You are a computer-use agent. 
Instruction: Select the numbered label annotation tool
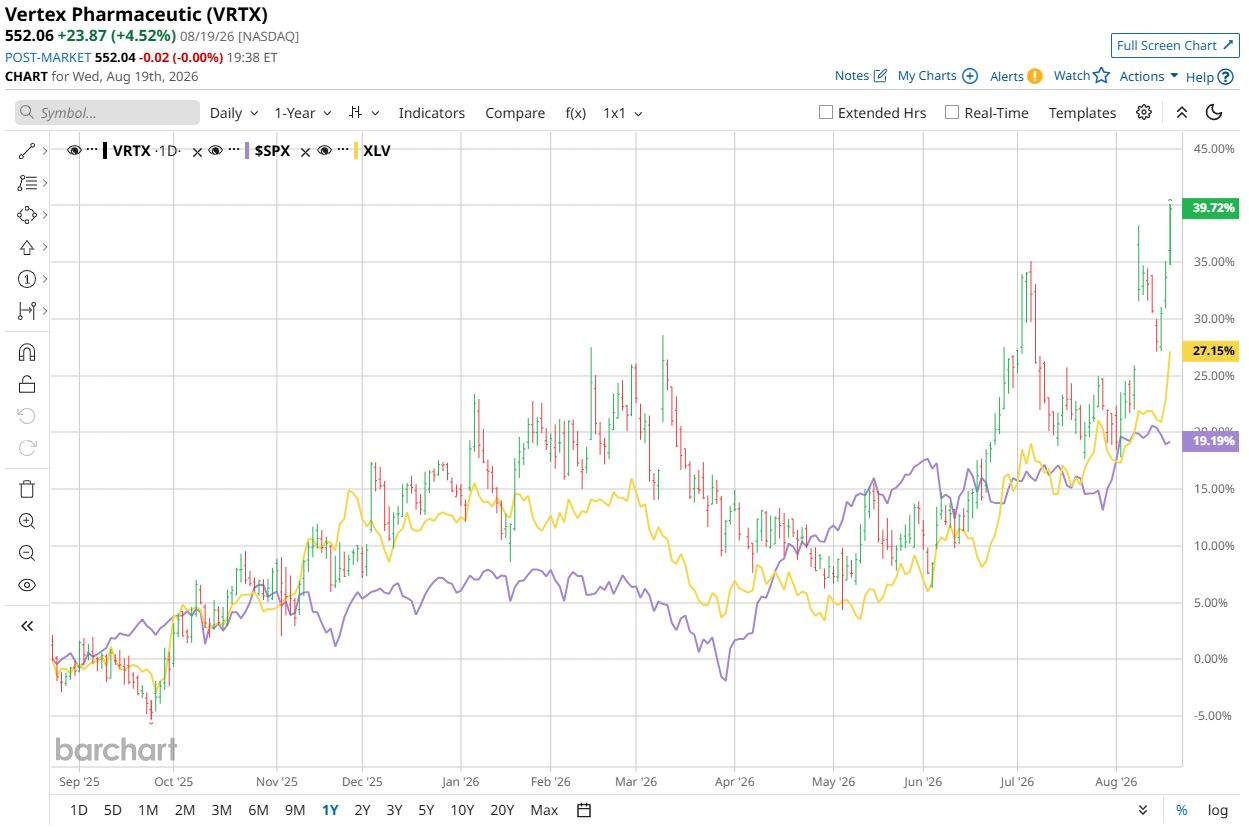[x=27, y=279]
